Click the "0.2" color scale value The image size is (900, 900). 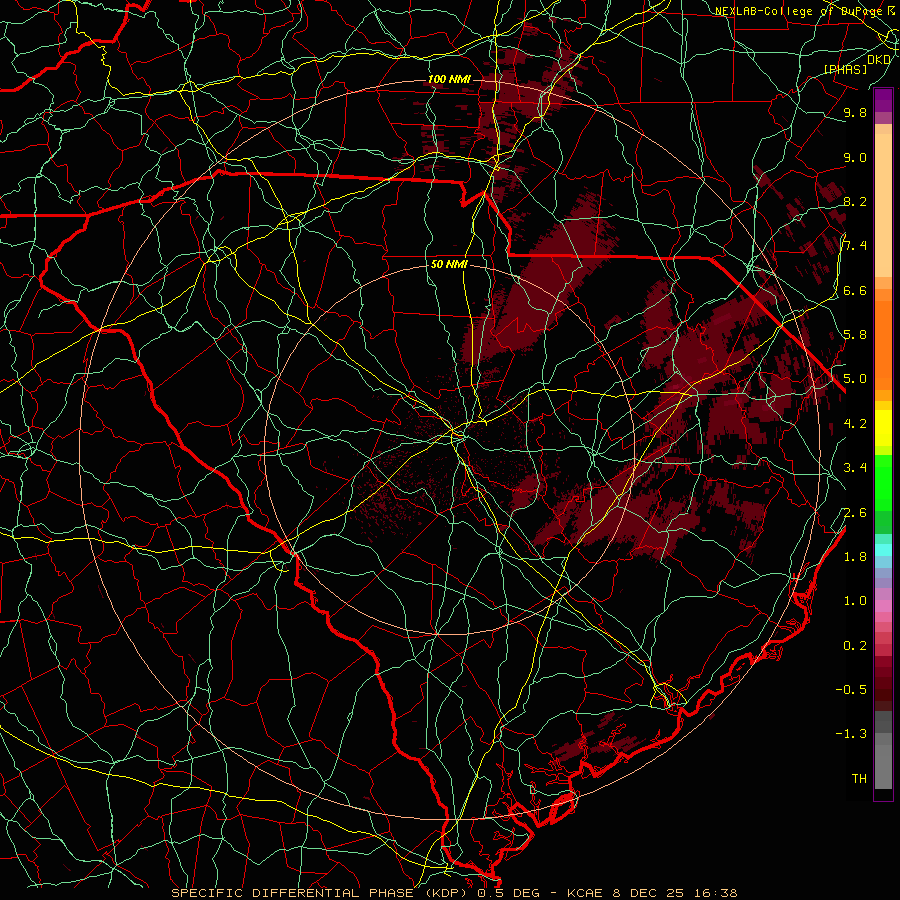[x=855, y=645]
